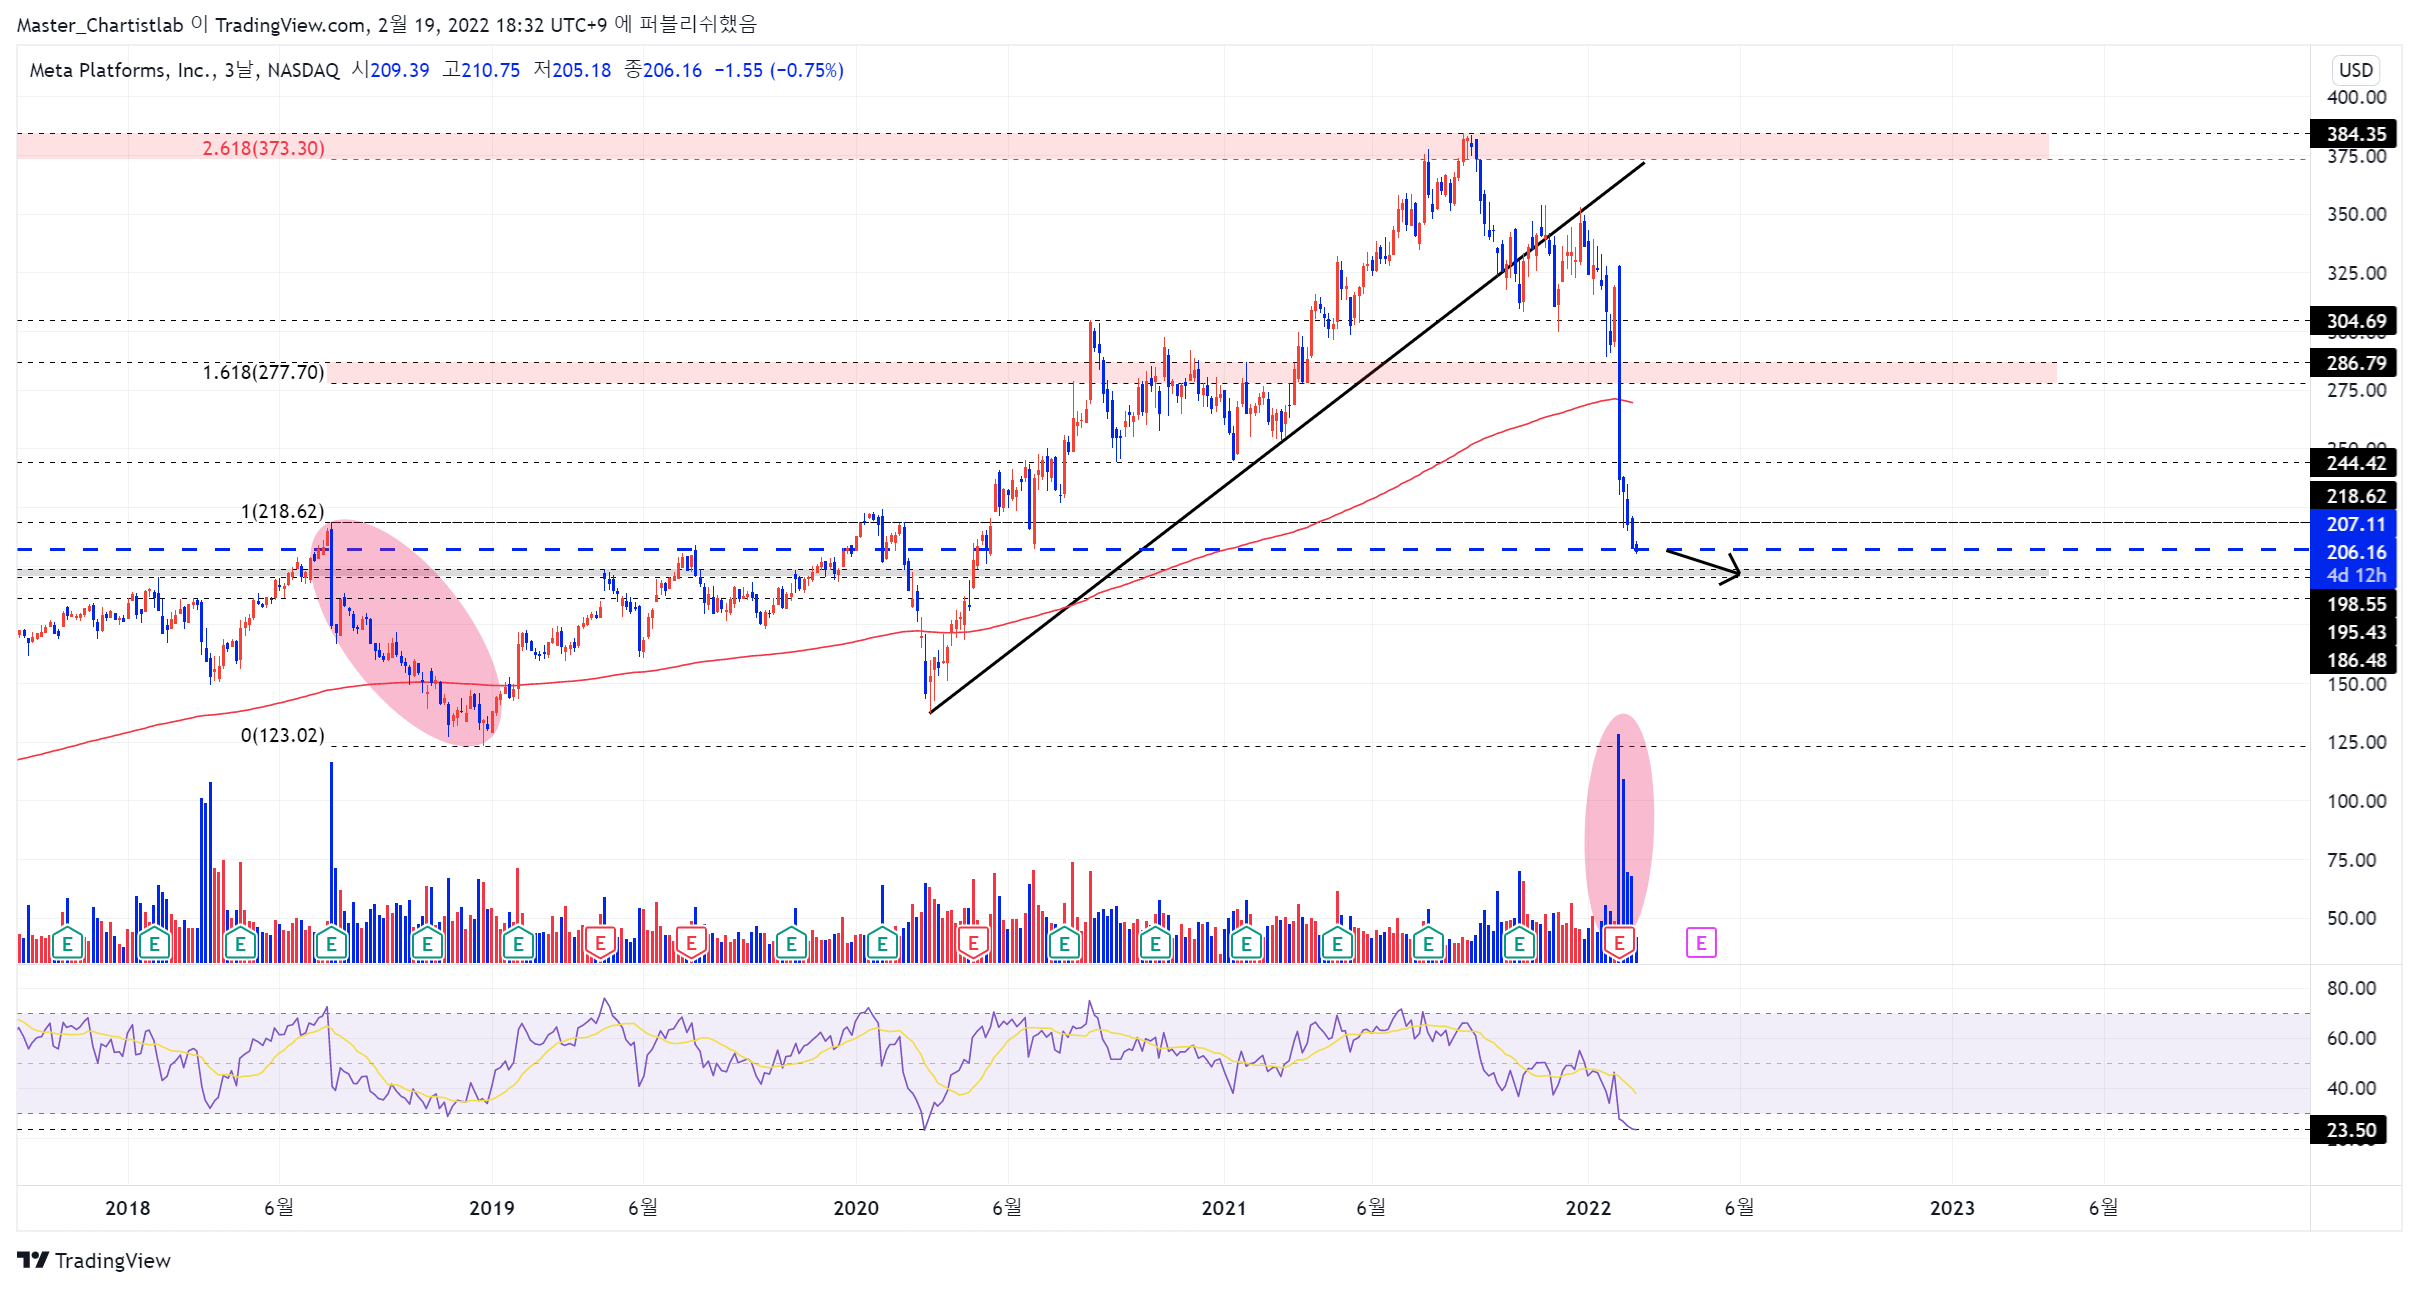Click the 195.43 price label on the axis
Viewport: 2419px width, 1289px height.
pyautogui.click(x=2355, y=632)
